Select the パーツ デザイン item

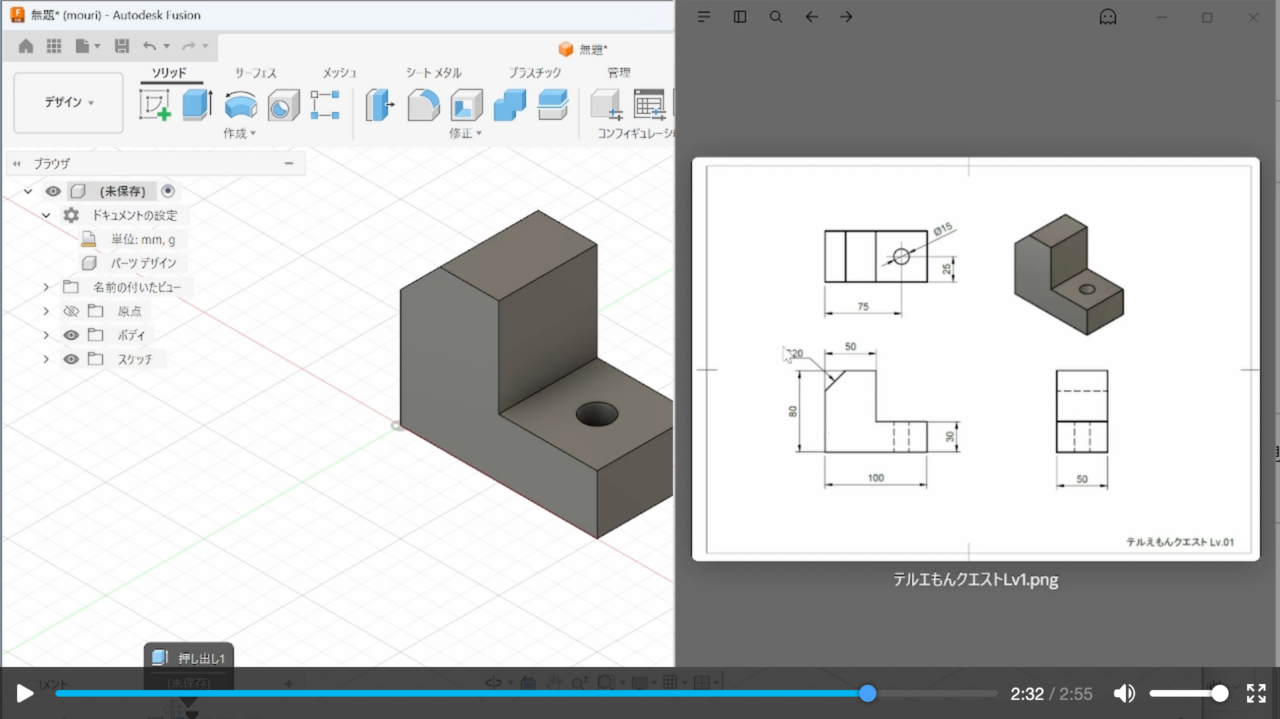click(143, 263)
